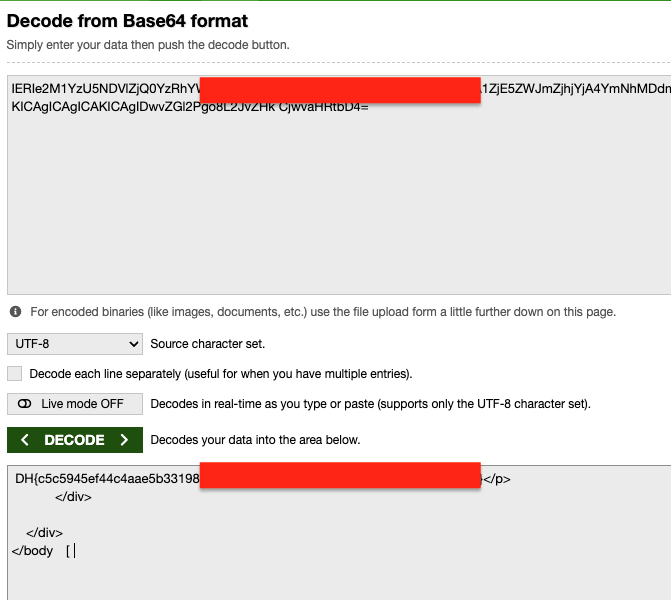Click the right chevron on DECODE button
This screenshot has height=600, width=671.
(x=124, y=440)
